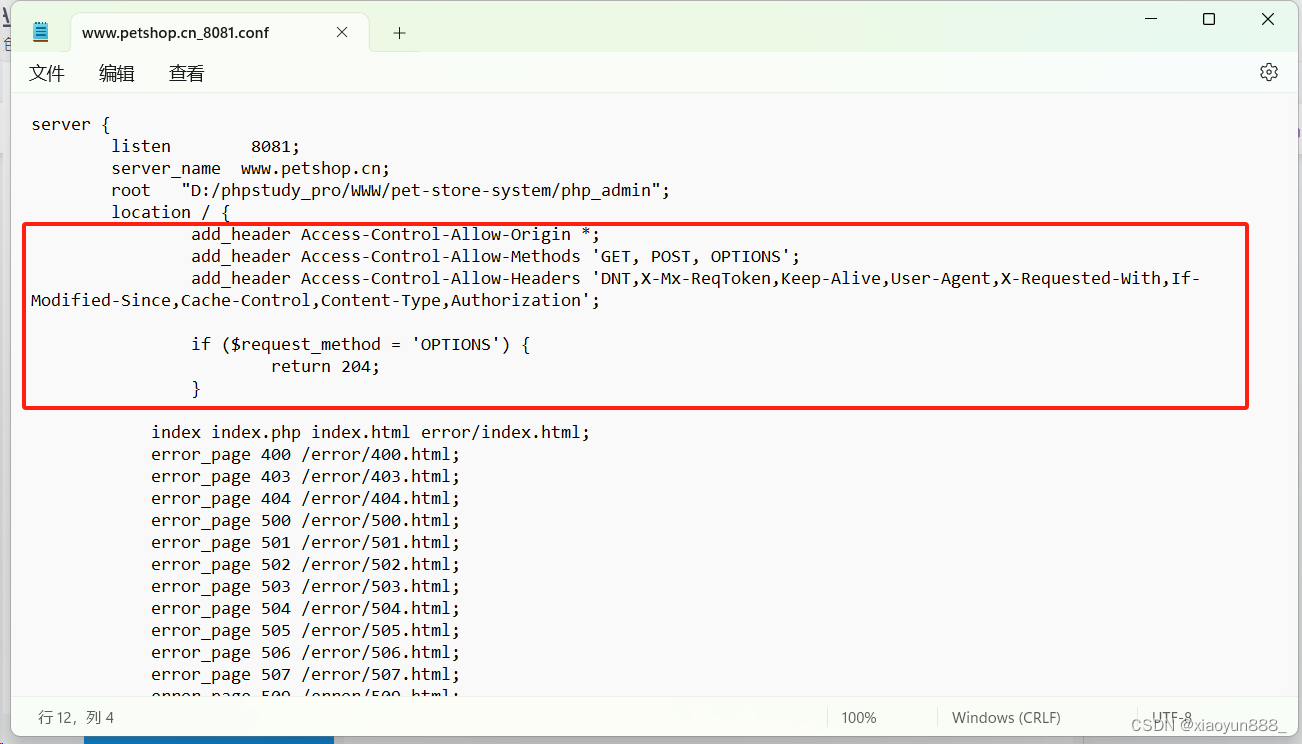Screen dimensions: 1302x744
Task: Click the error_page 506 line
Action: tap(305, 652)
